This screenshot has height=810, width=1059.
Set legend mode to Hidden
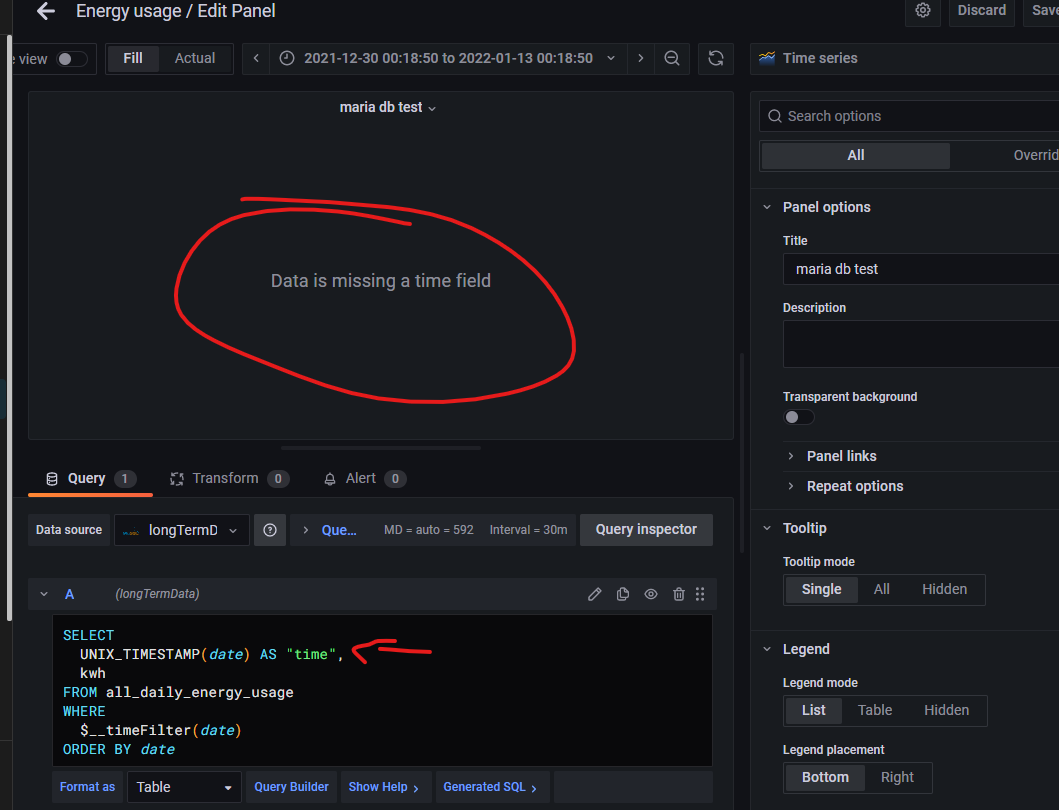pos(946,711)
